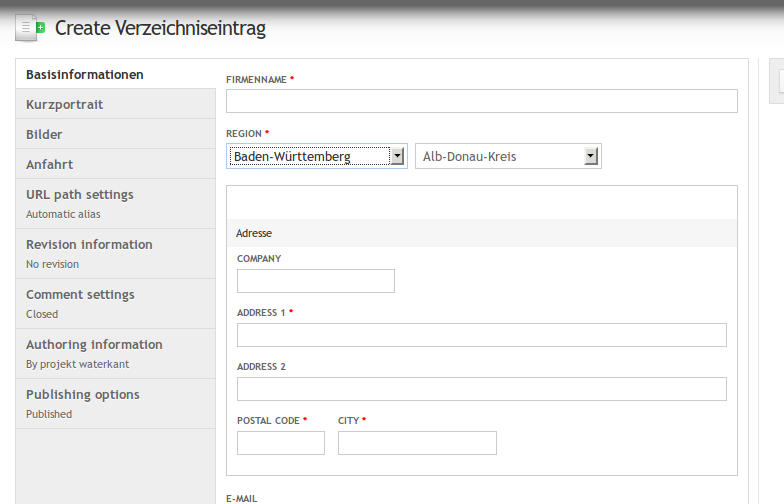Click the document icon beside the page title

point(30,28)
